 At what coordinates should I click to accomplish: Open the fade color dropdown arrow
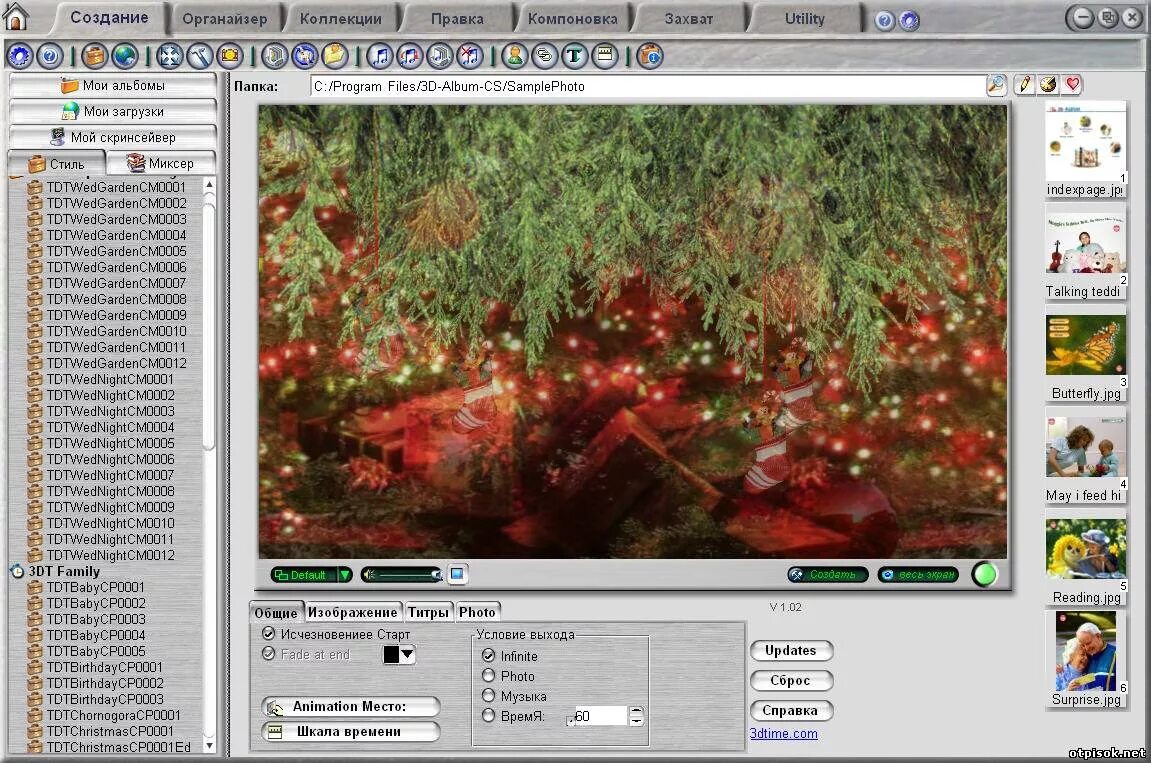point(407,654)
